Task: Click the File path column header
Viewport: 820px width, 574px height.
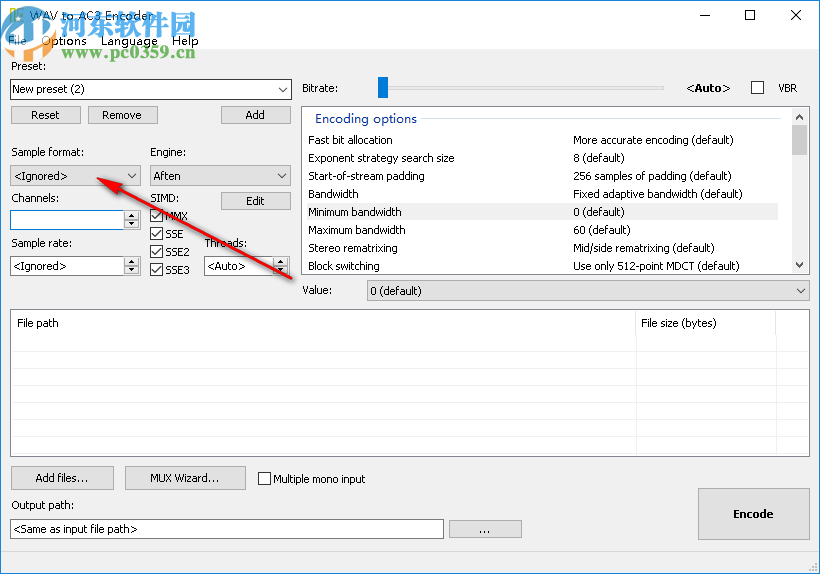Action: 323,323
